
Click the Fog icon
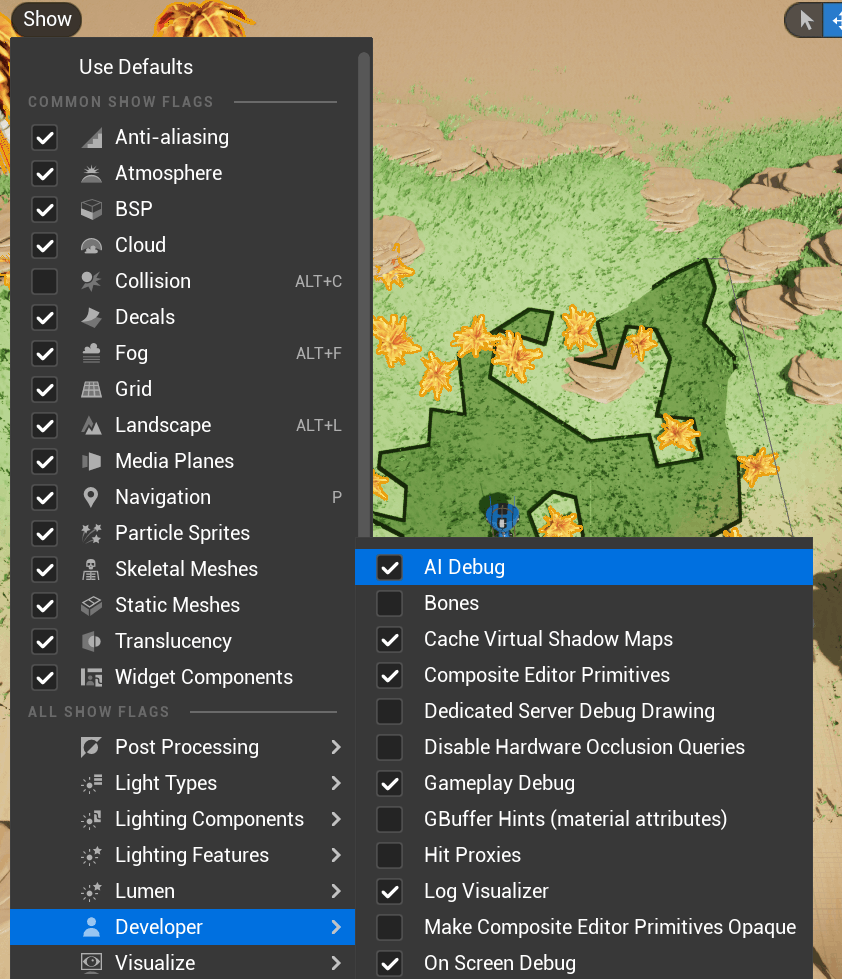(x=92, y=353)
